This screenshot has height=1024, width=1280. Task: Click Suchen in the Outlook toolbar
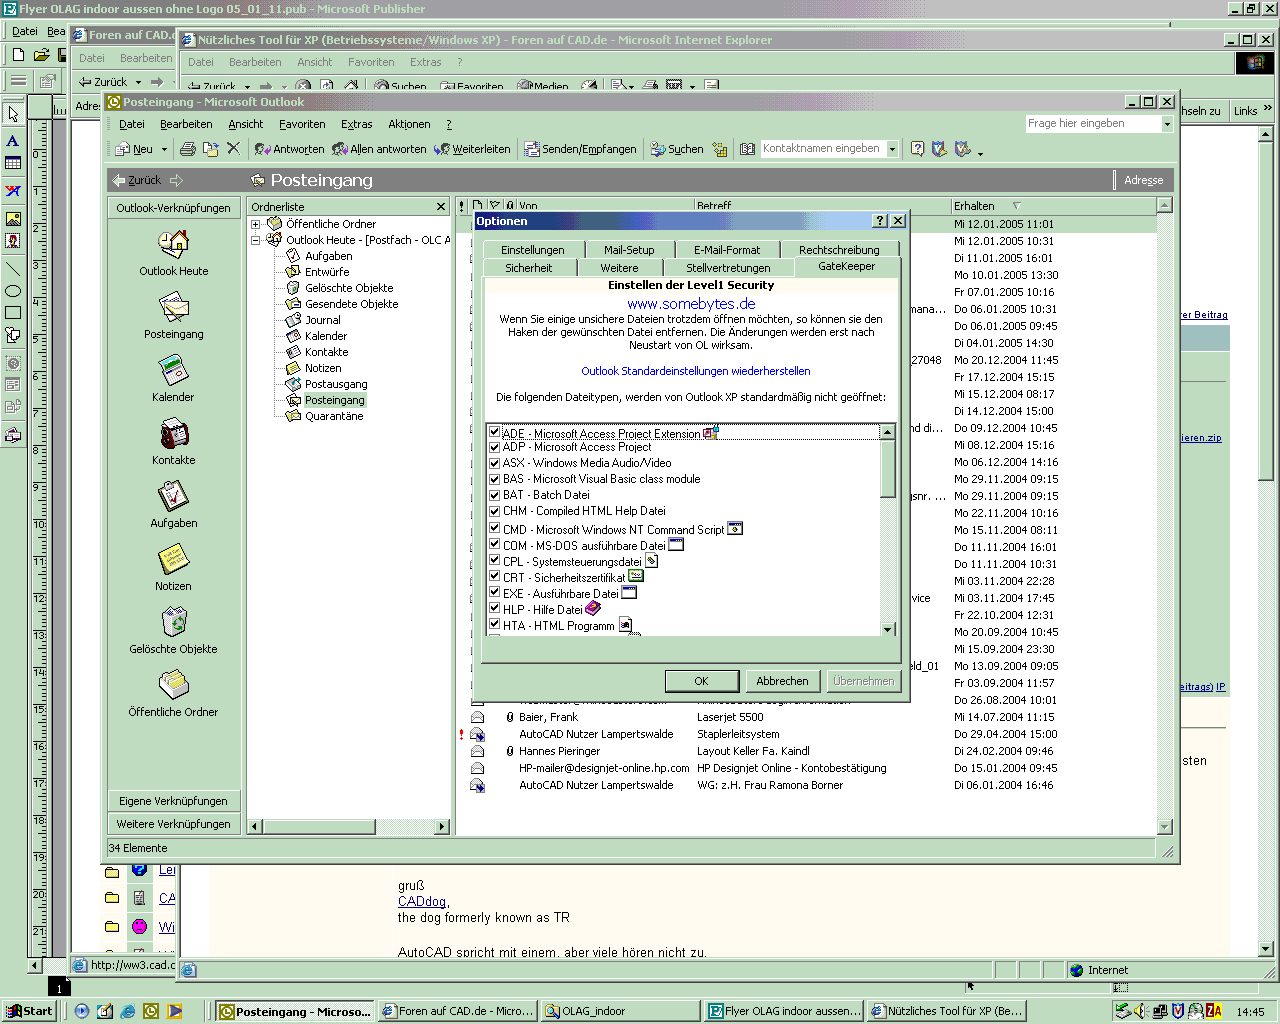(x=676, y=149)
